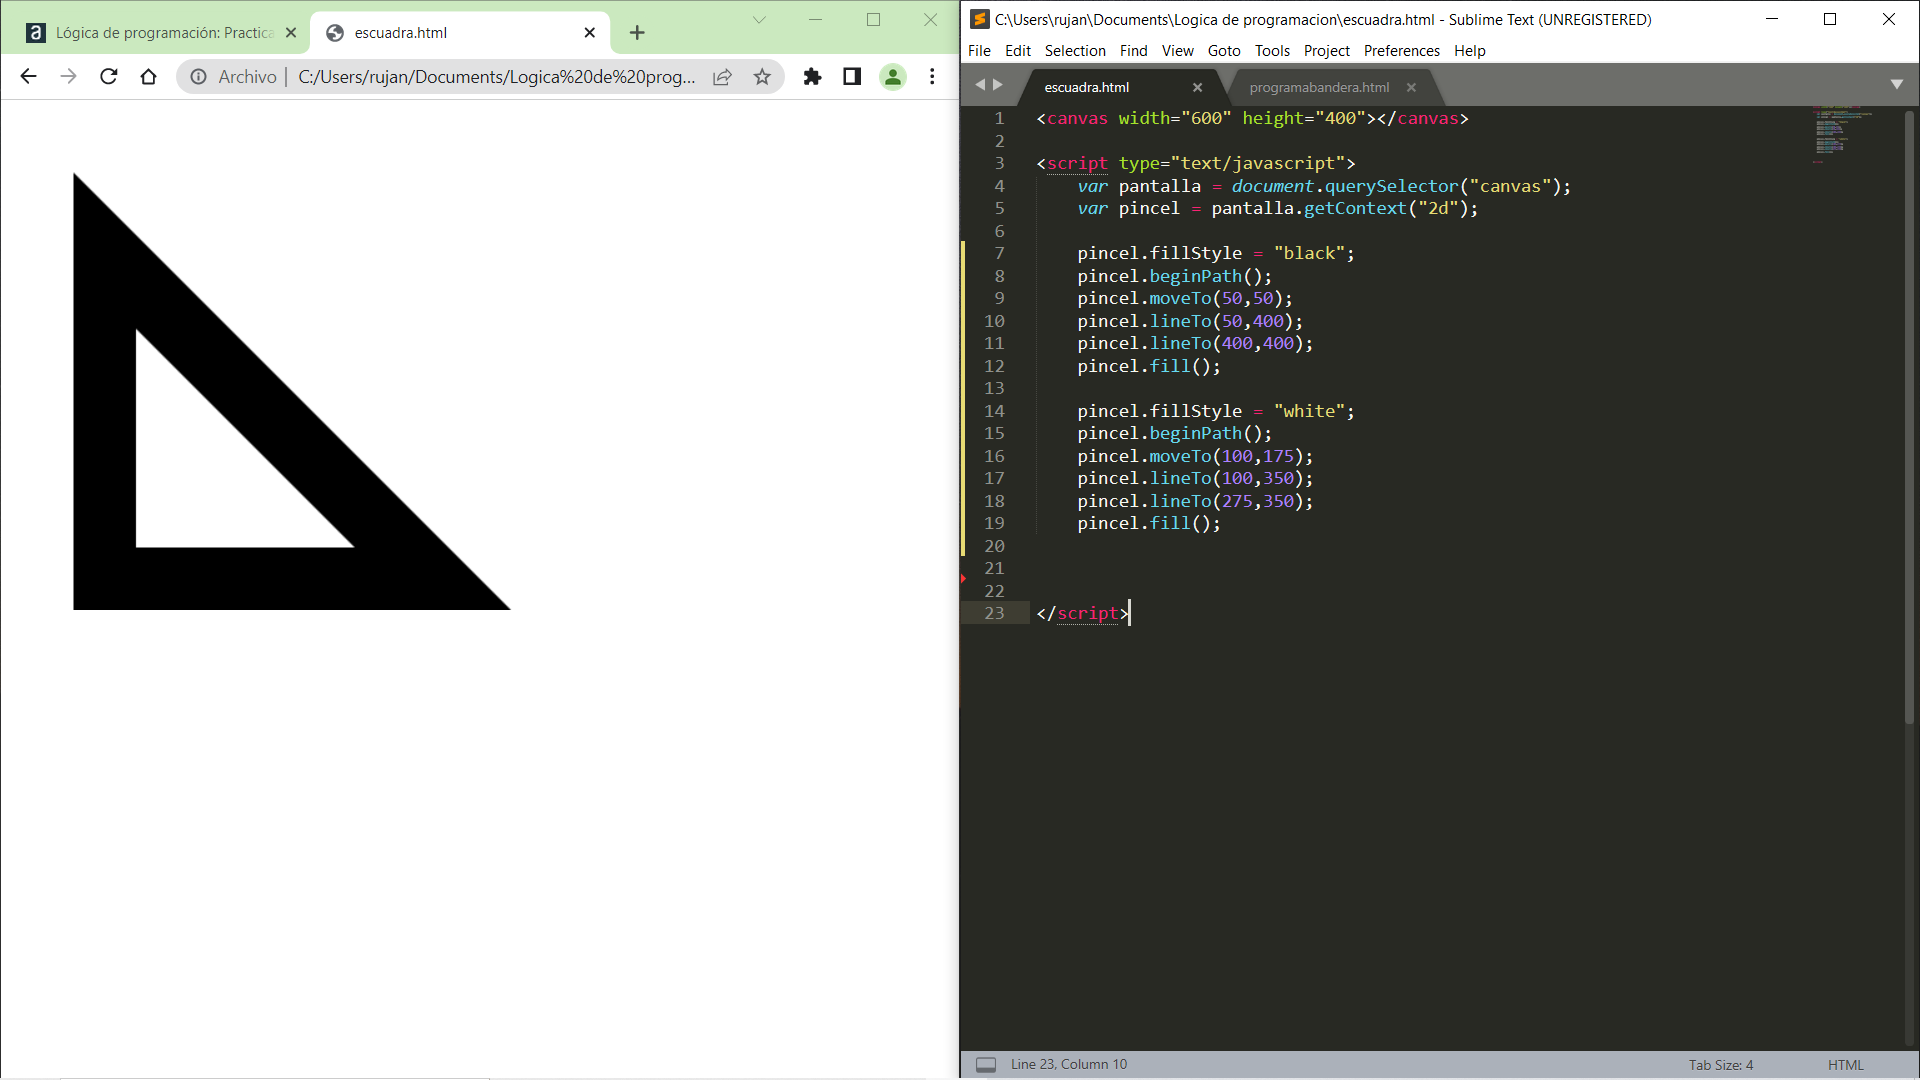Open the Selection menu
Viewport: 1920px width, 1080px height.
[1075, 51]
